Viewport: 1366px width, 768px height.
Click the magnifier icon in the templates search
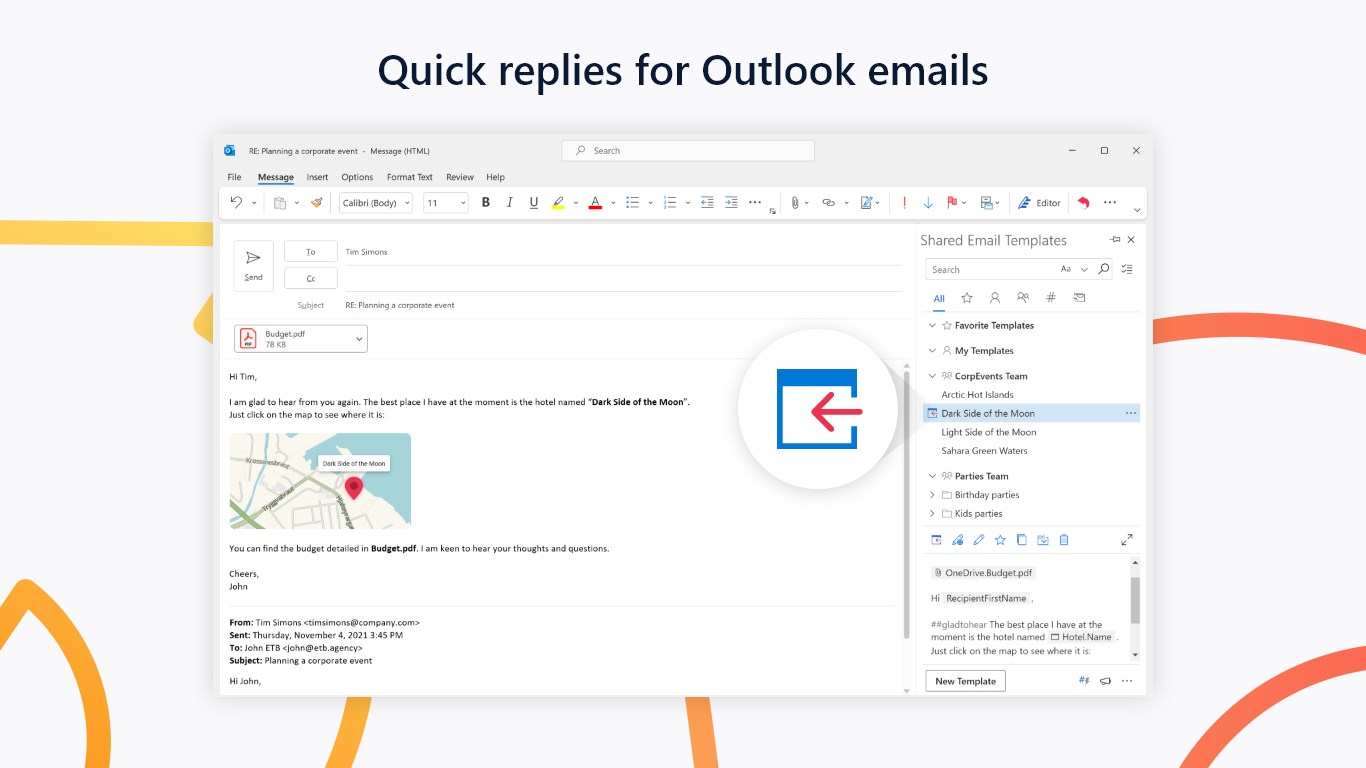click(x=1104, y=269)
